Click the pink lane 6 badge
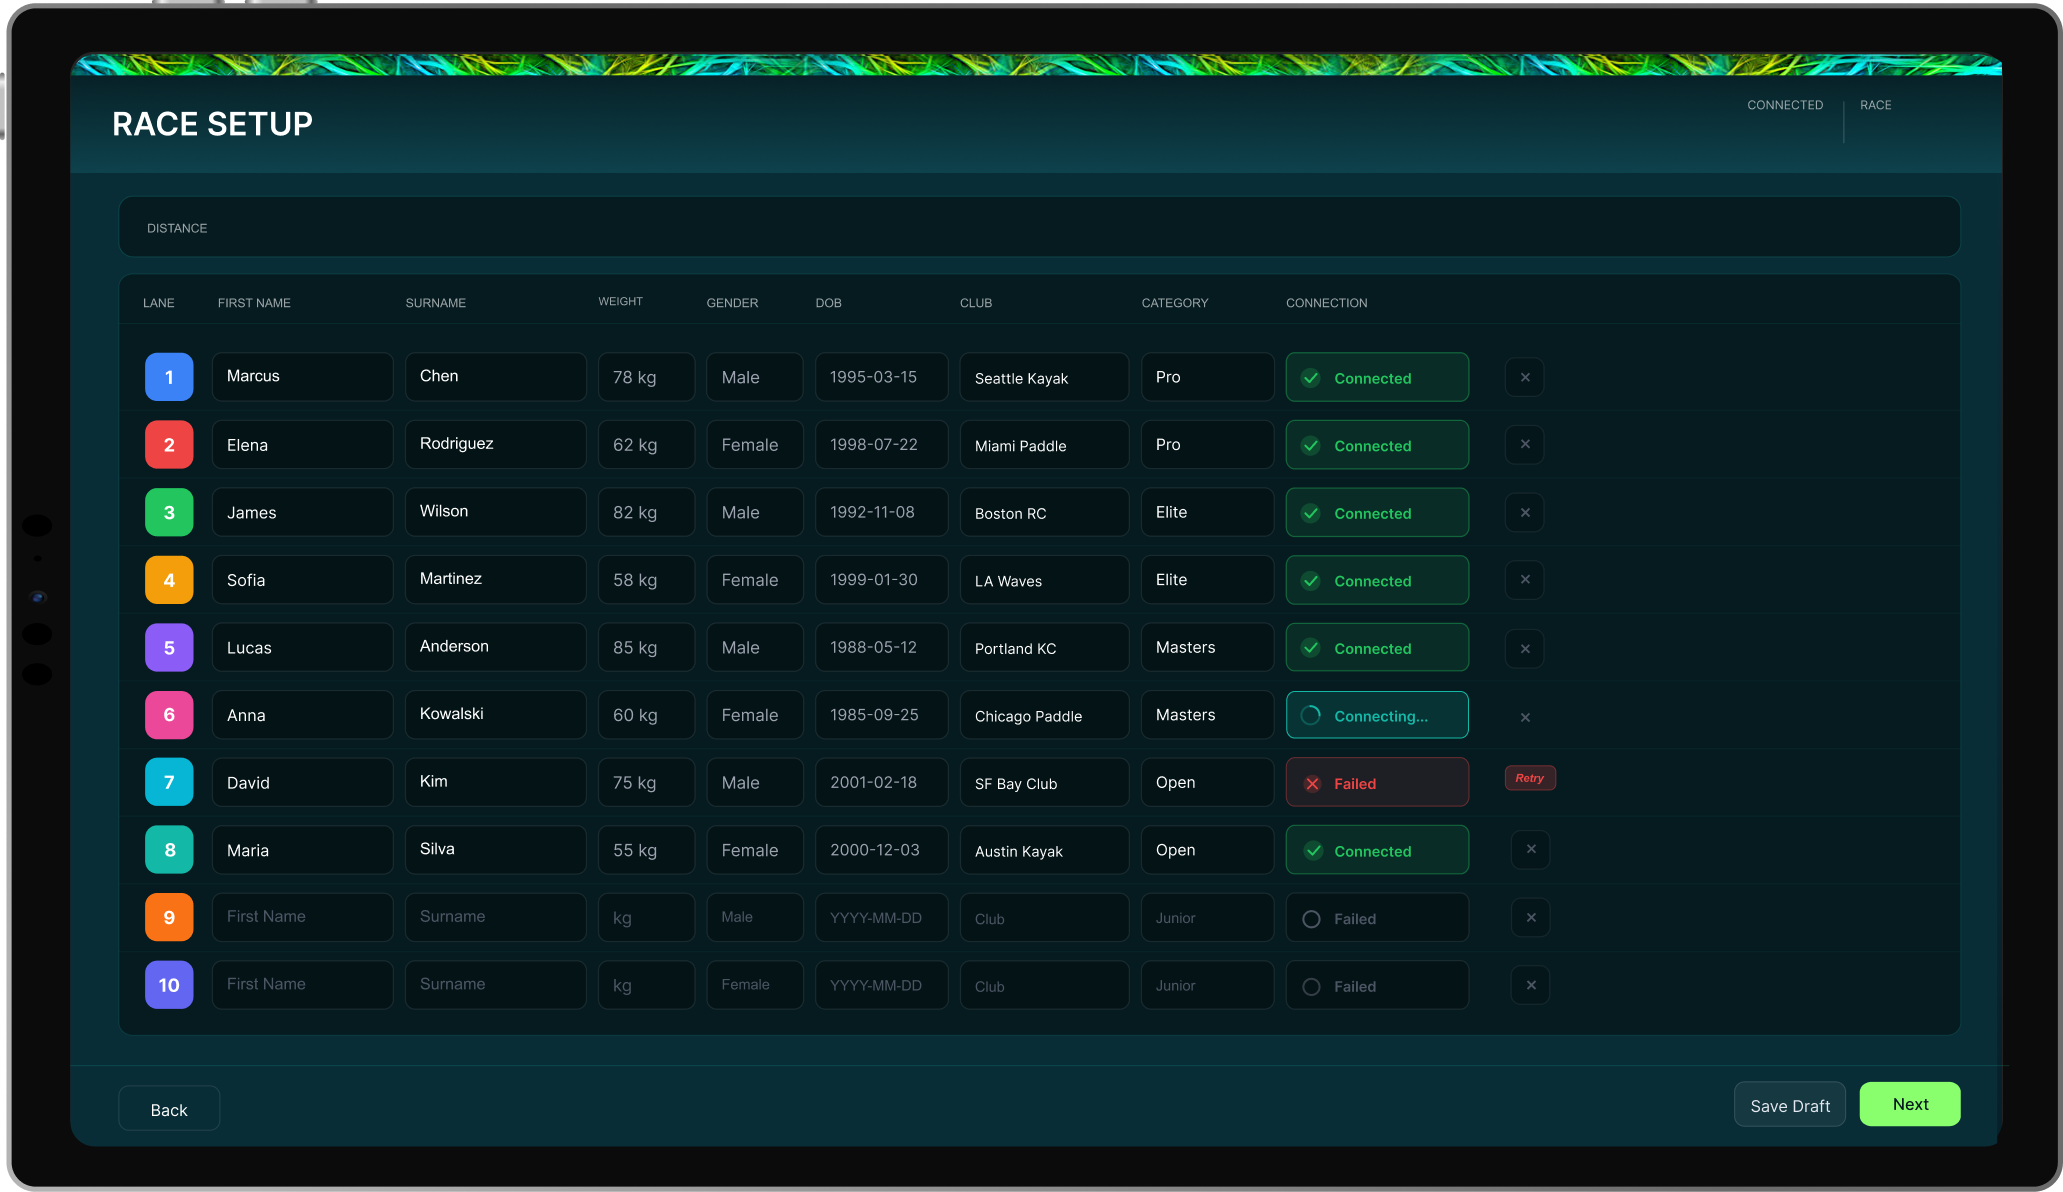Viewport: 2063px width, 1192px height. pyautogui.click(x=169, y=715)
